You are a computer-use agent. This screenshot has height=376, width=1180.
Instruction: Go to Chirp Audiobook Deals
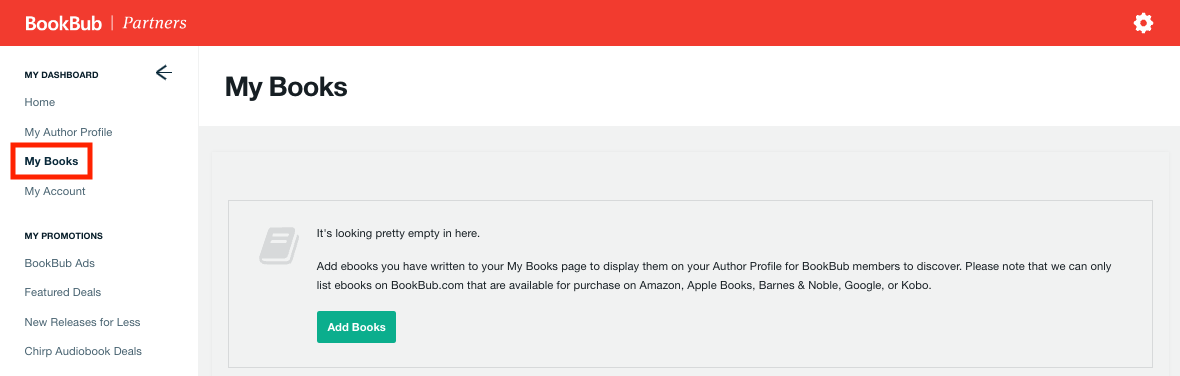tap(83, 351)
